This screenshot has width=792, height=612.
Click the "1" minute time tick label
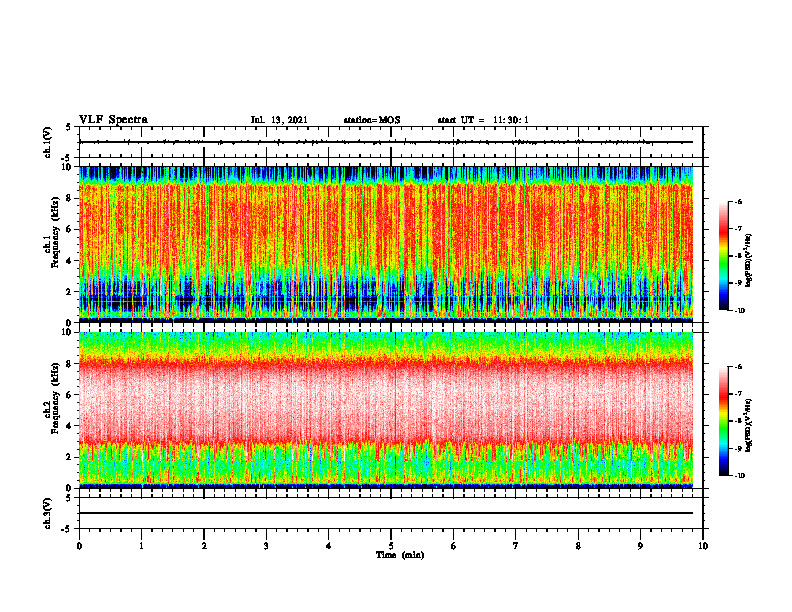tap(141, 546)
